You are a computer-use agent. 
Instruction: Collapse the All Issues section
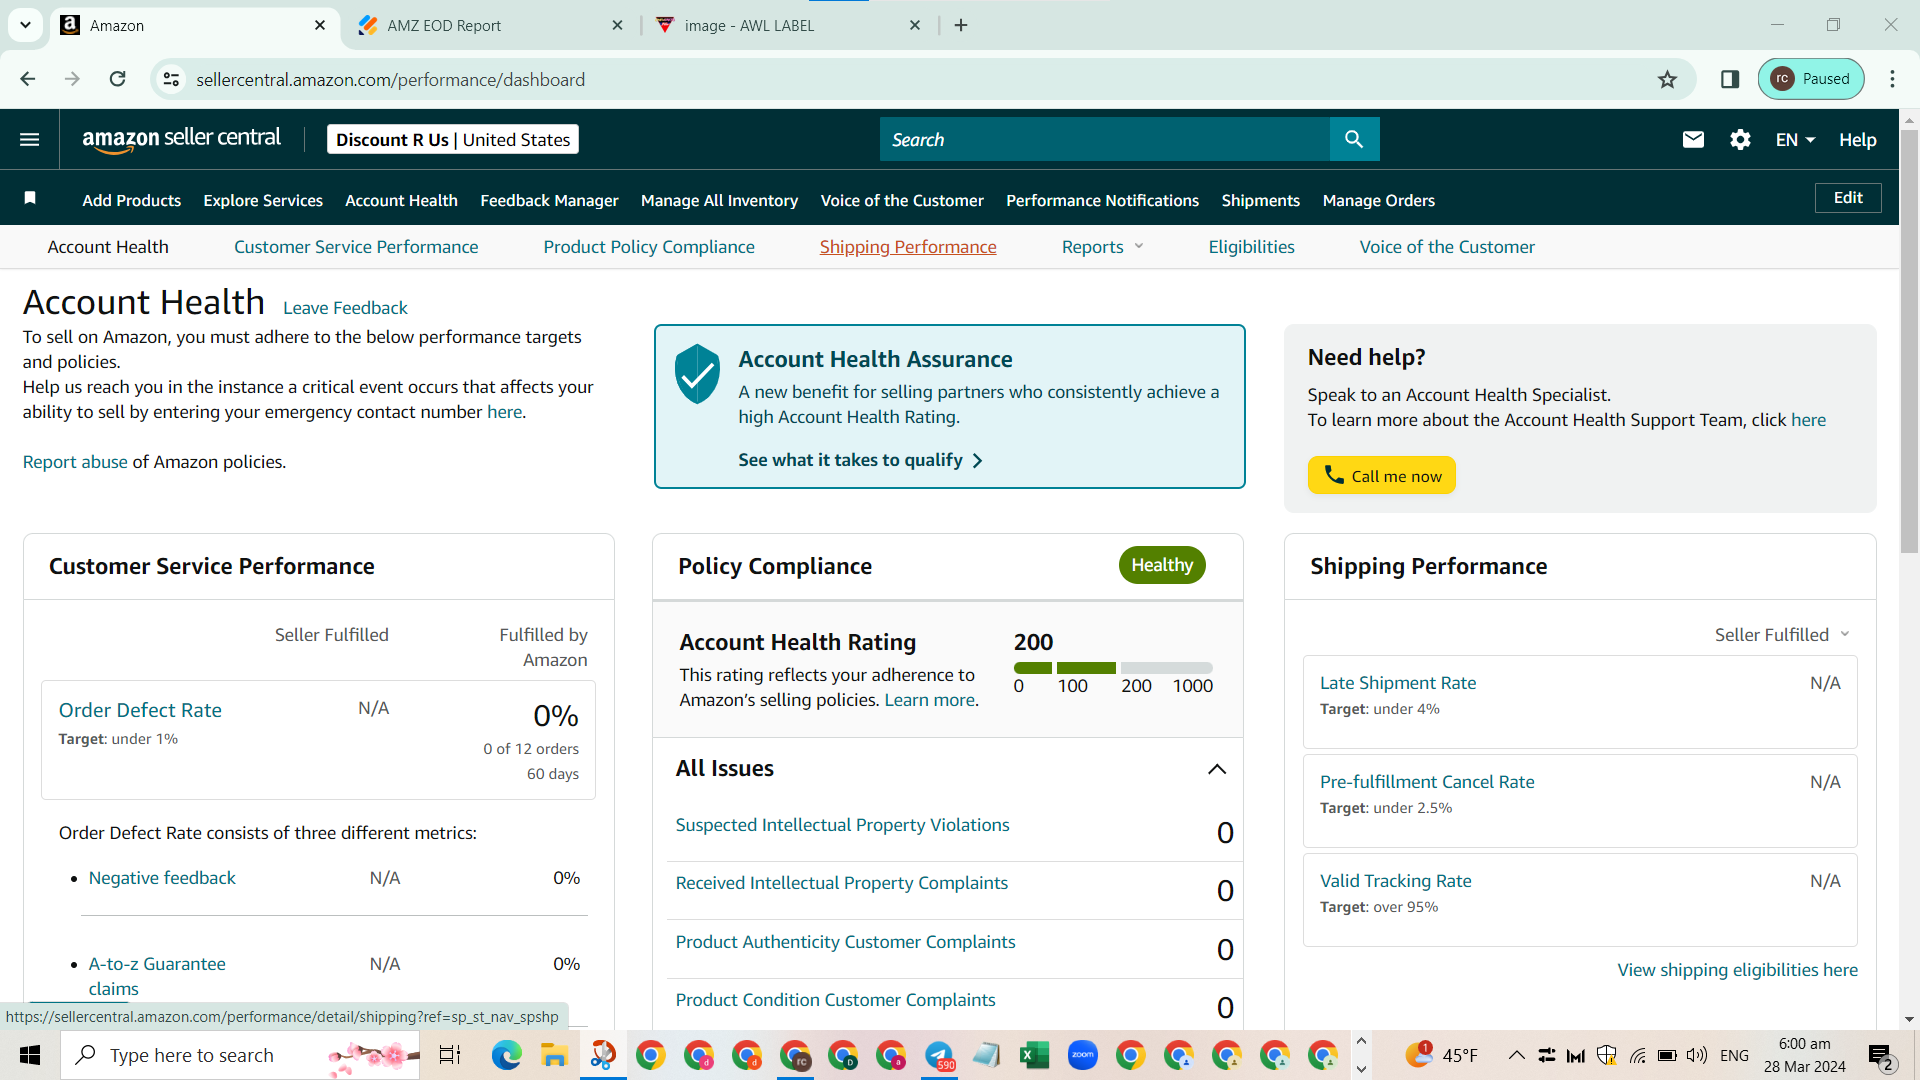pyautogui.click(x=1217, y=769)
